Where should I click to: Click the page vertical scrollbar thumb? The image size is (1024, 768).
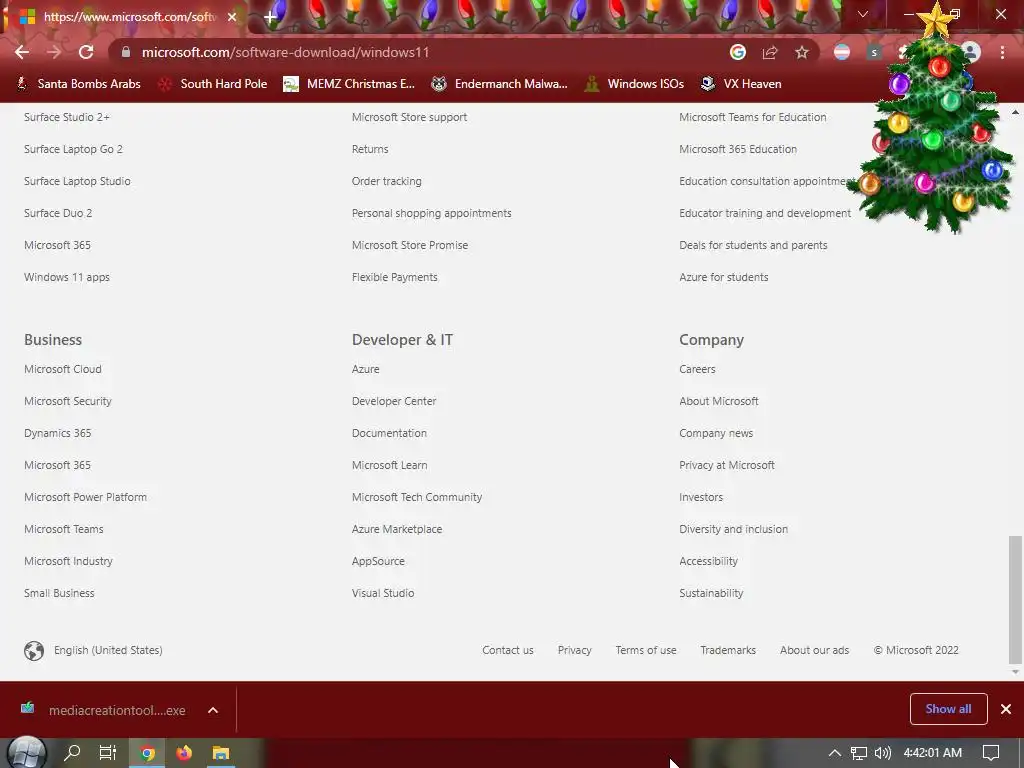(1015, 600)
